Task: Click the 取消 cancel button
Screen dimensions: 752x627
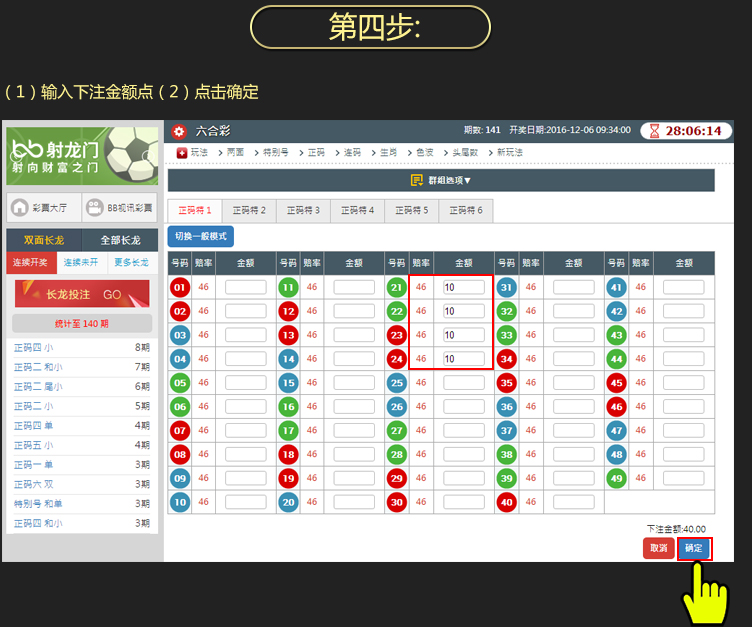Action: [x=658, y=548]
